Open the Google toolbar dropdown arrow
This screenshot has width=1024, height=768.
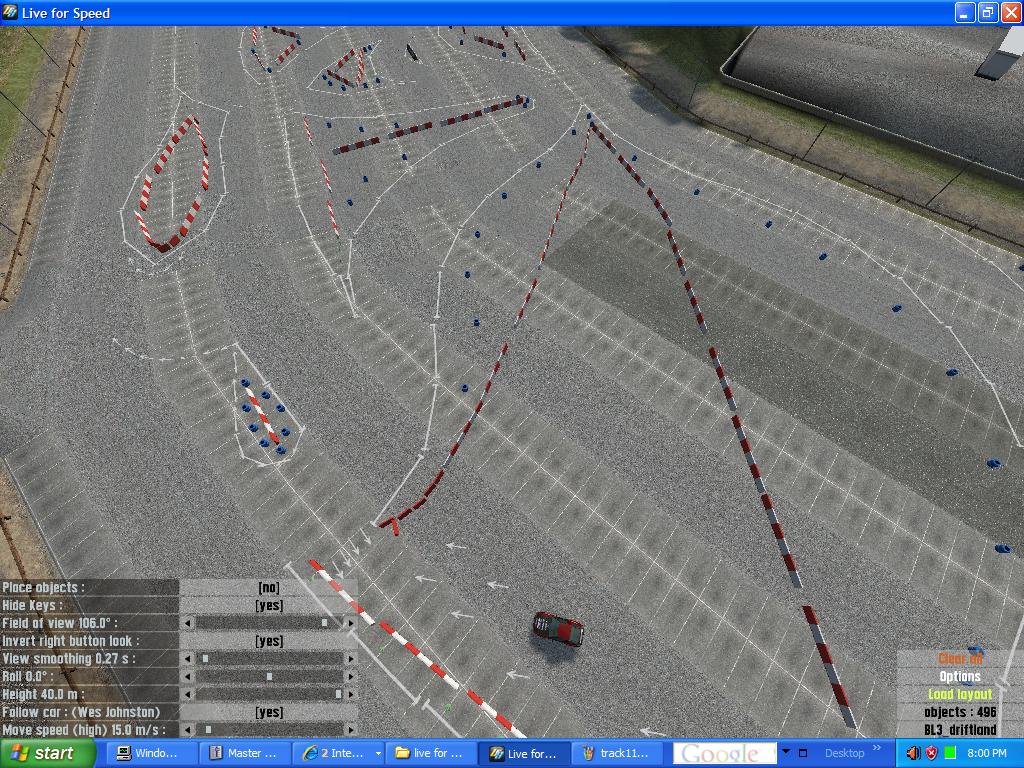click(x=786, y=752)
